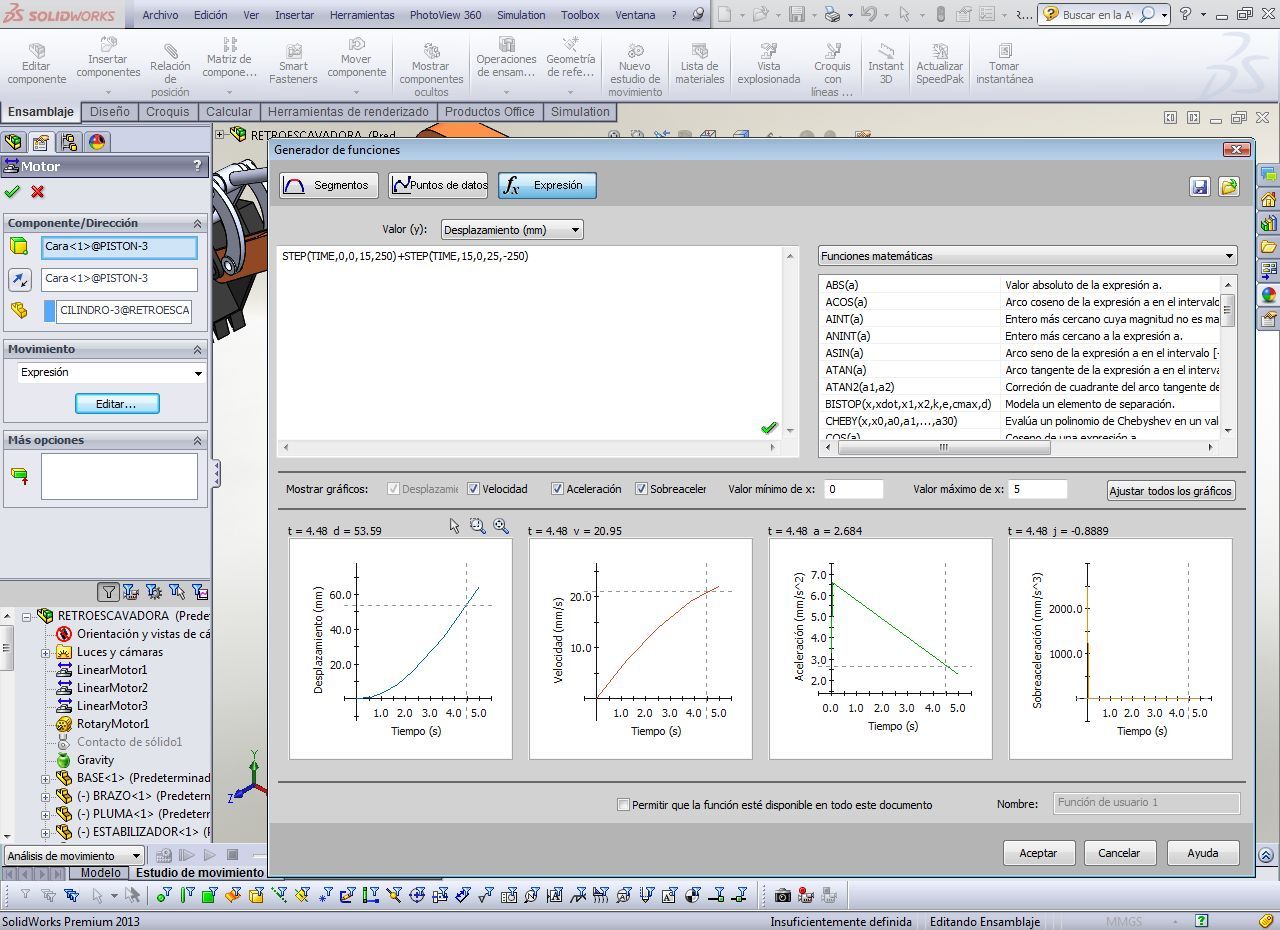This screenshot has width=1280, height=930.
Task: Click the Cancelar button in function builder
Action: tap(1119, 853)
